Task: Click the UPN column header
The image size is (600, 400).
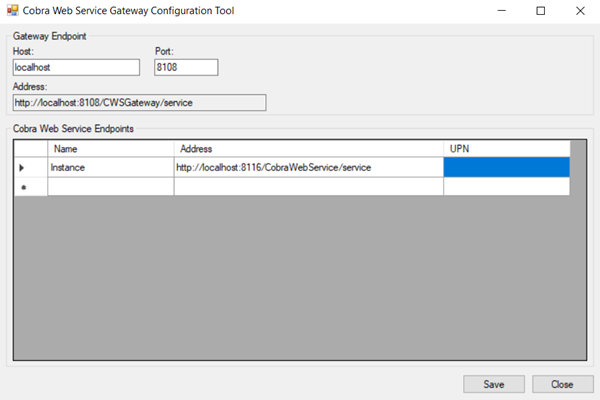Action: click(506, 148)
